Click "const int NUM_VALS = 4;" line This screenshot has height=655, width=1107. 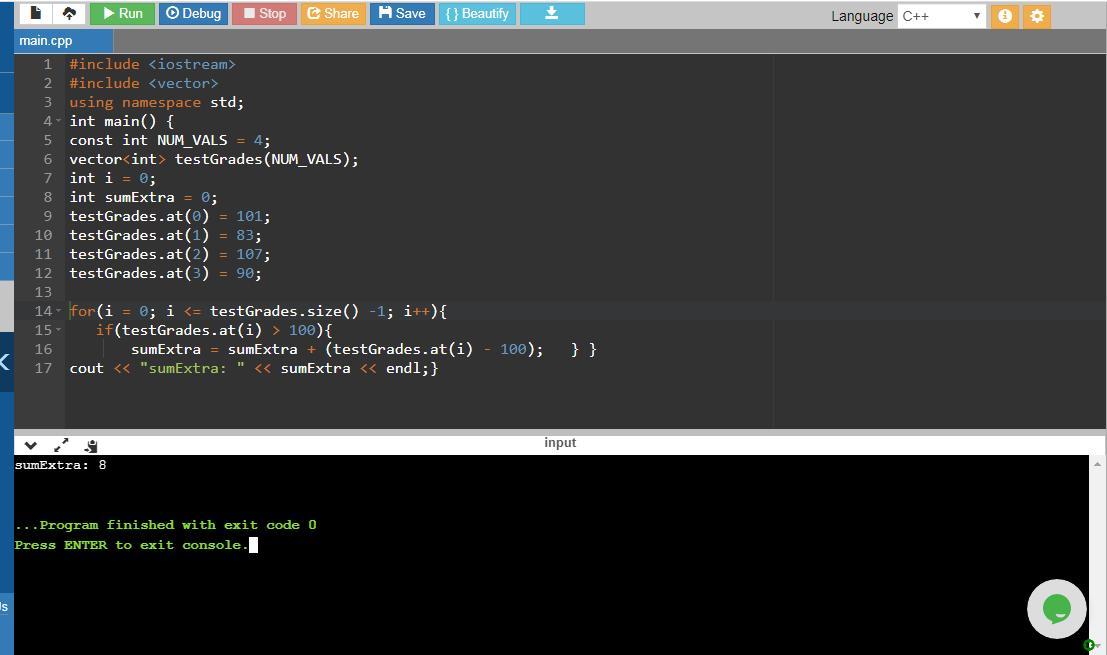(x=169, y=140)
